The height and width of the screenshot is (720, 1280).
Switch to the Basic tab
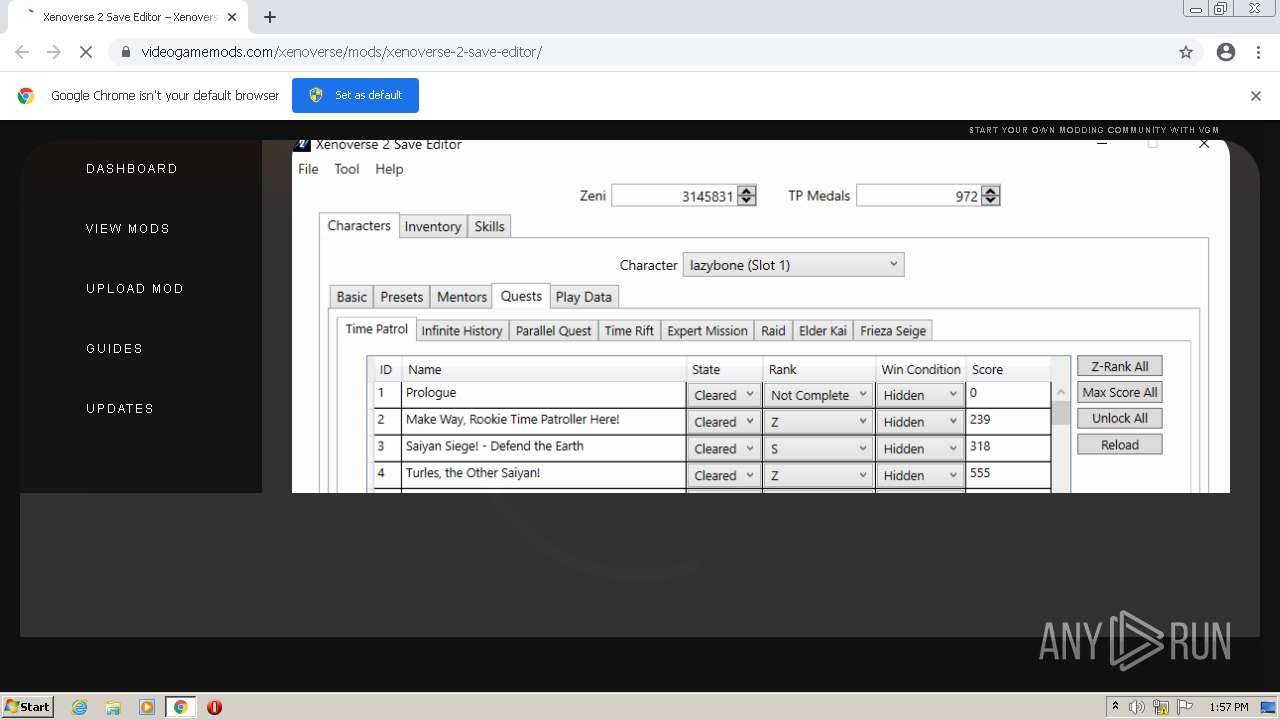[x=351, y=297]
